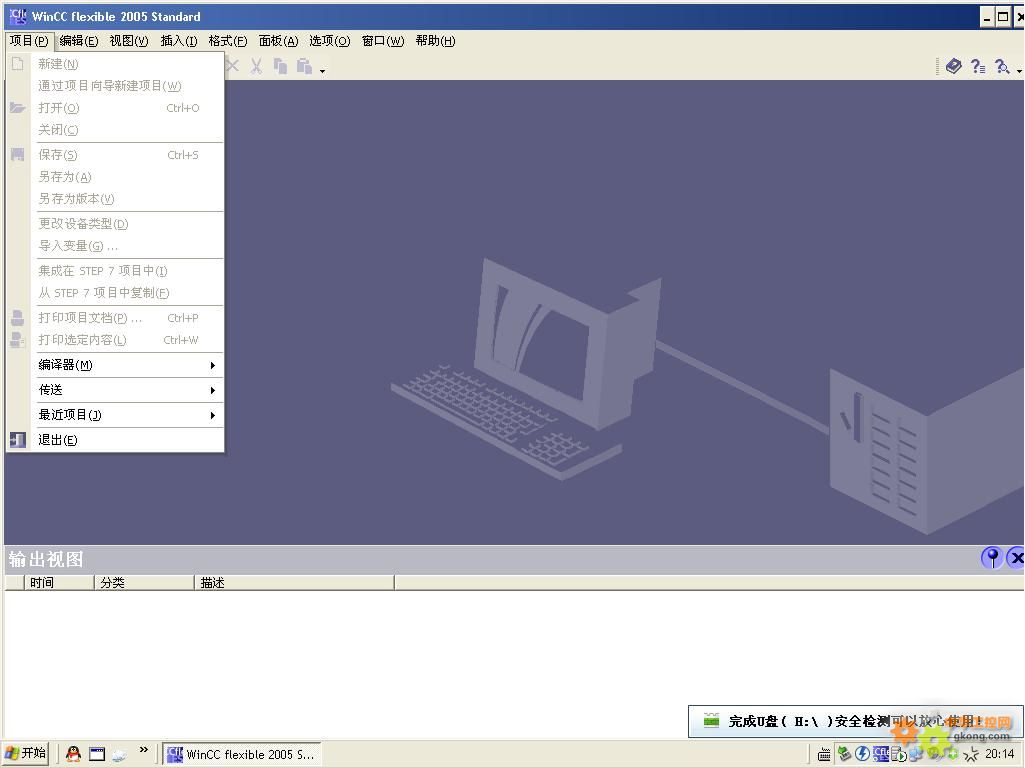Click the Cut scissors toolbar icon

[x=256, y=65]
